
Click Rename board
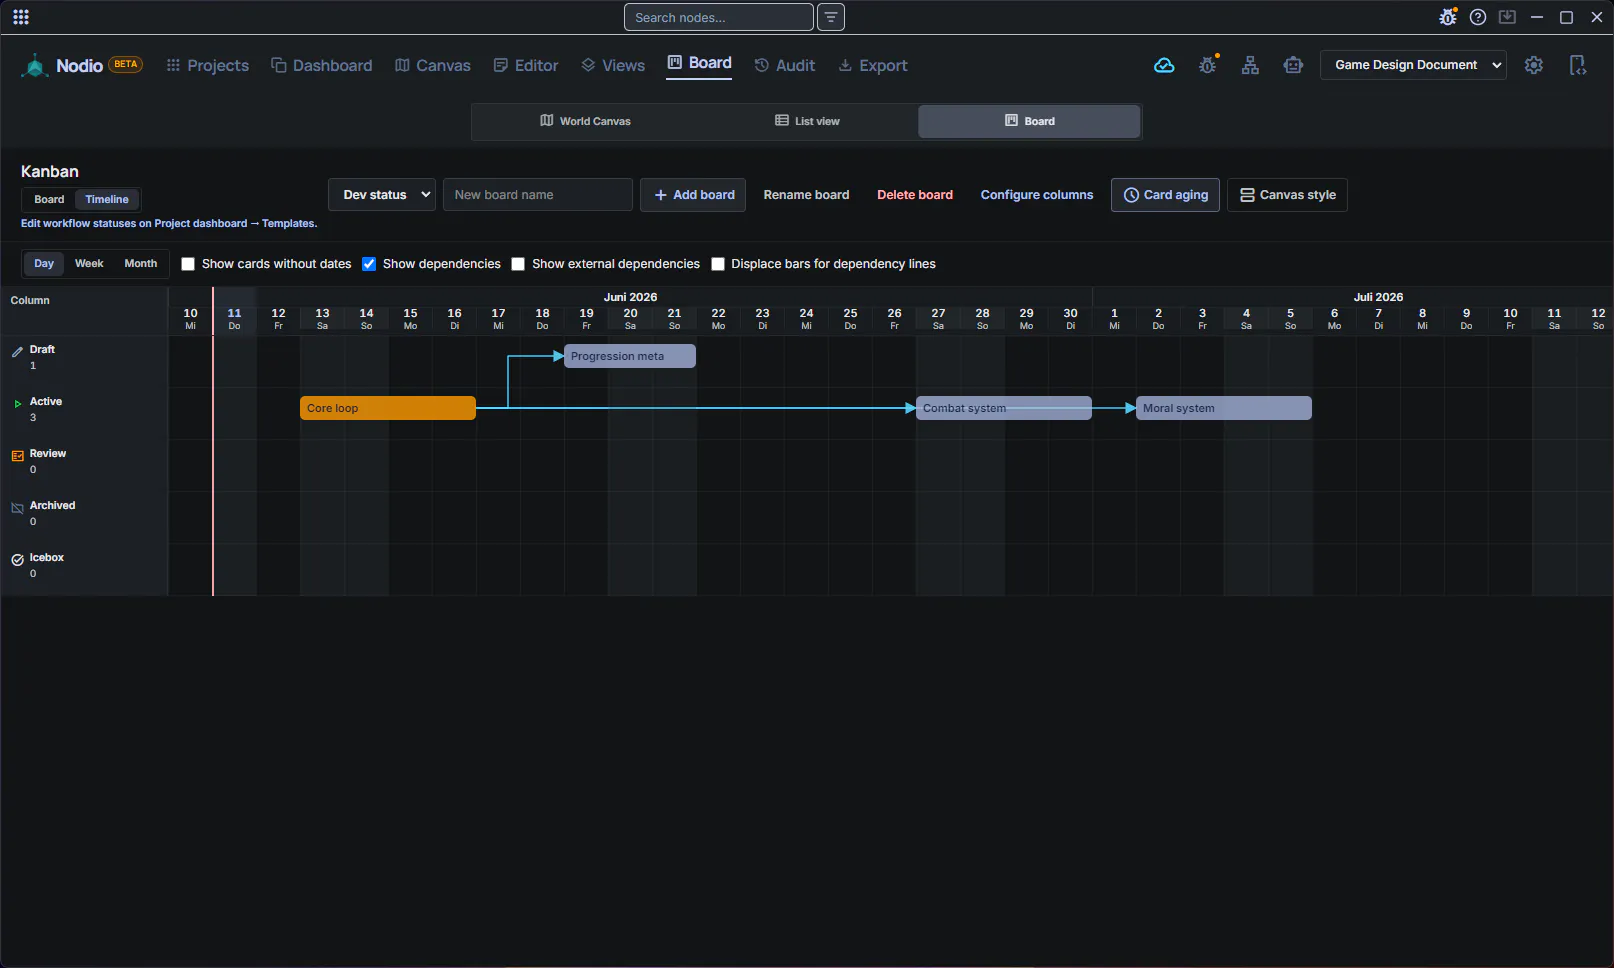pos(806,195)
